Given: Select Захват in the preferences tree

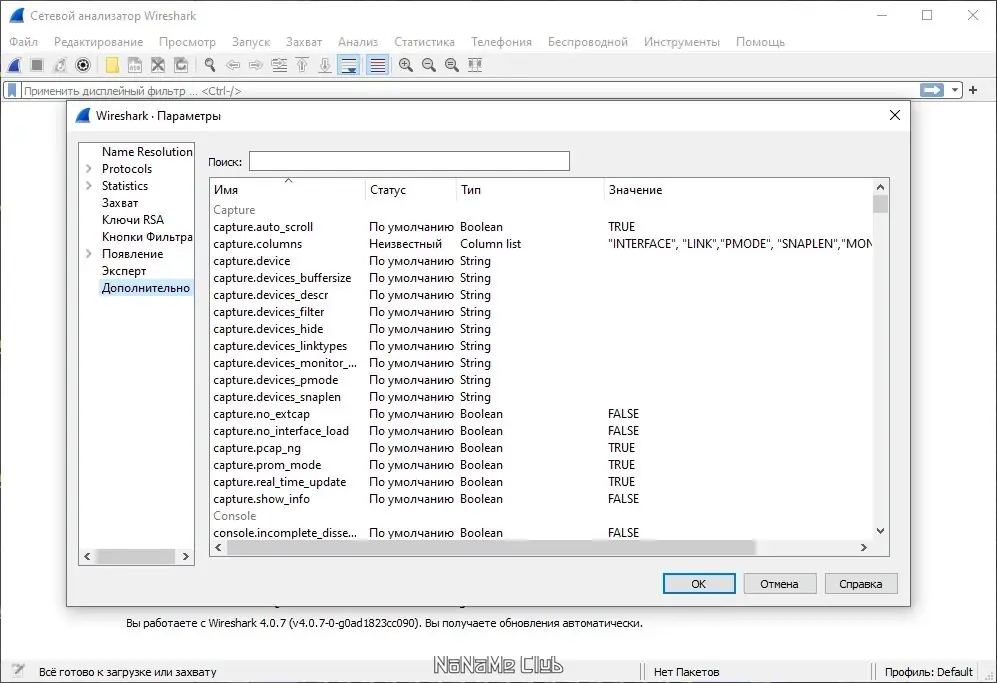Looking at the screenshot, I should pyautogui.click(x=120, y=203).
